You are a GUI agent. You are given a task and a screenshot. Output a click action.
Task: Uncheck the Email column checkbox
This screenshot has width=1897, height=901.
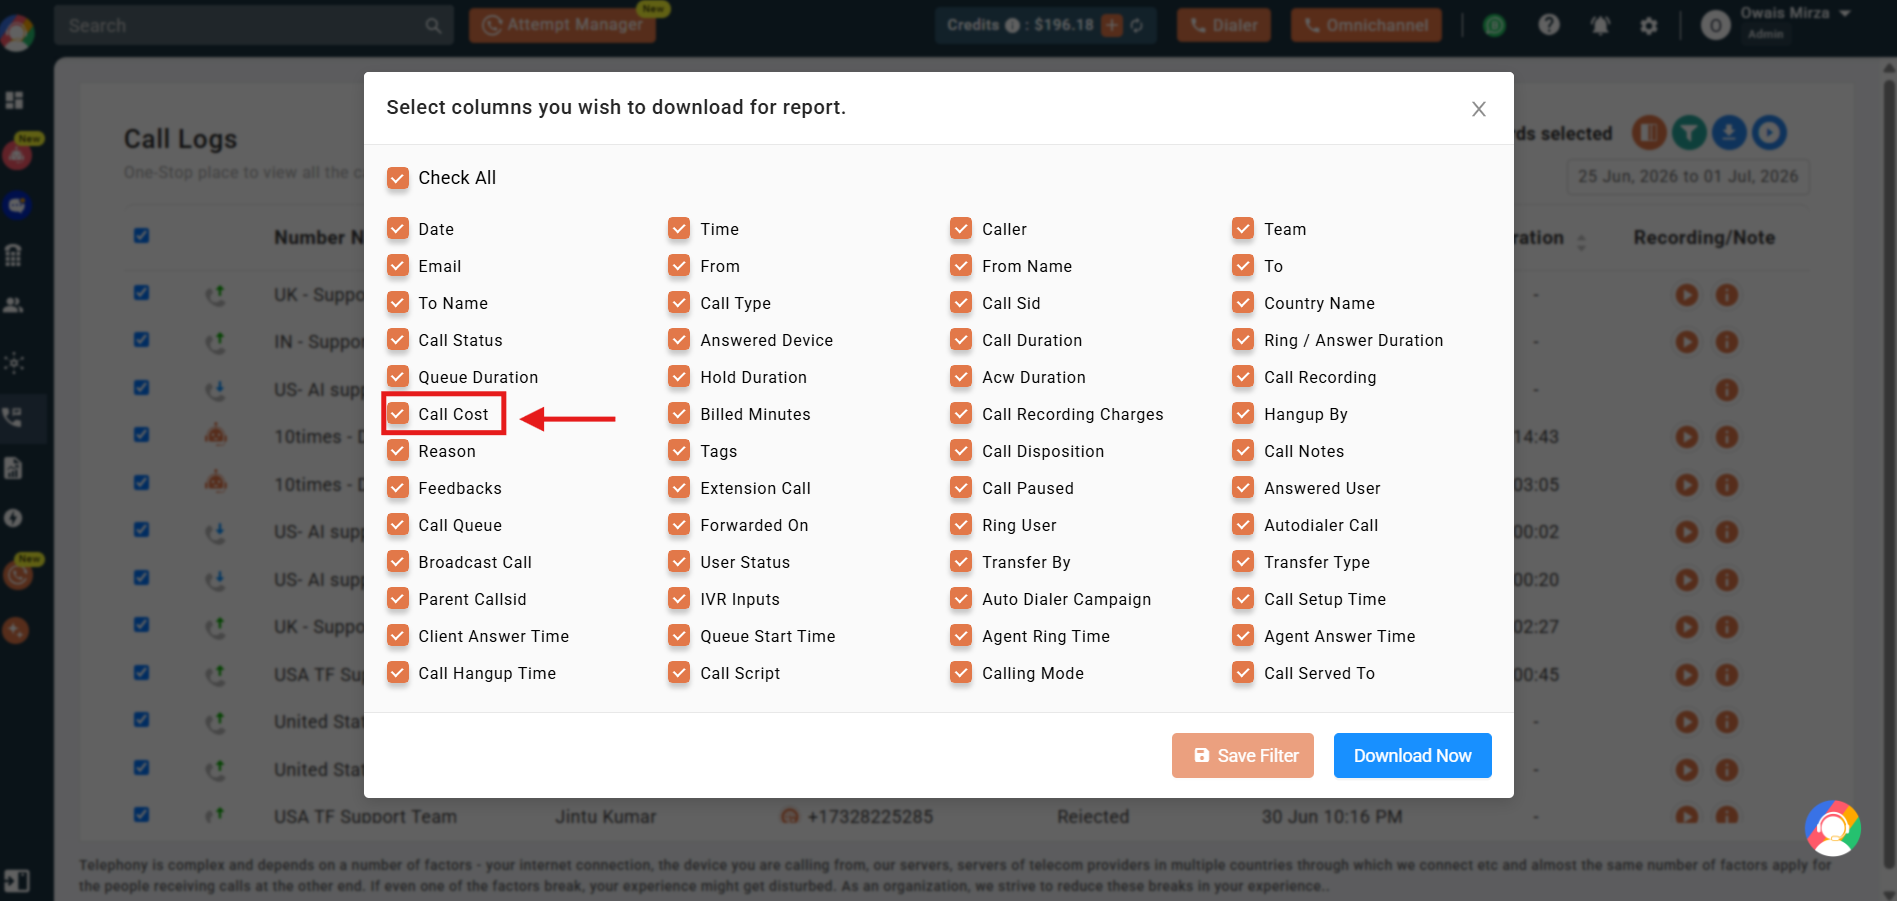pyautogui.click(x=398, y=266)
